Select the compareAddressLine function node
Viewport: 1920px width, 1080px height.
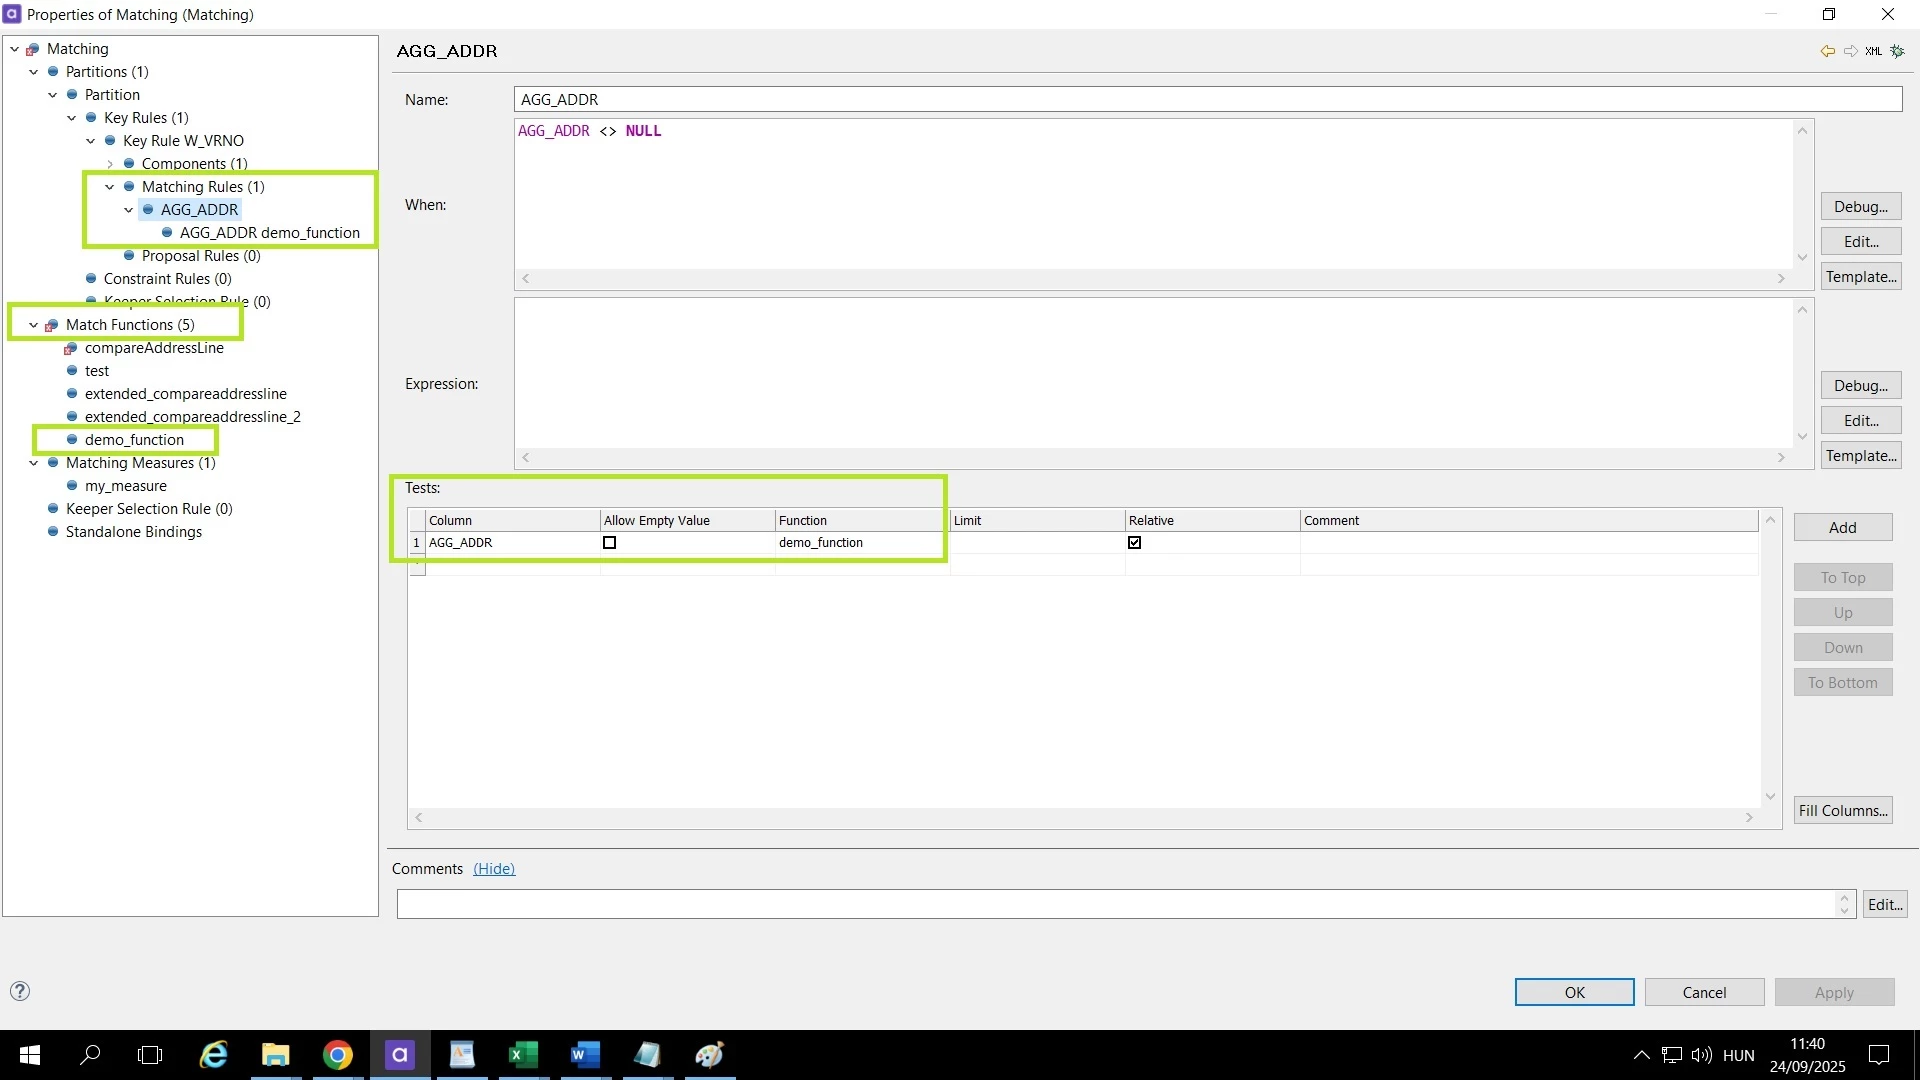154,348
